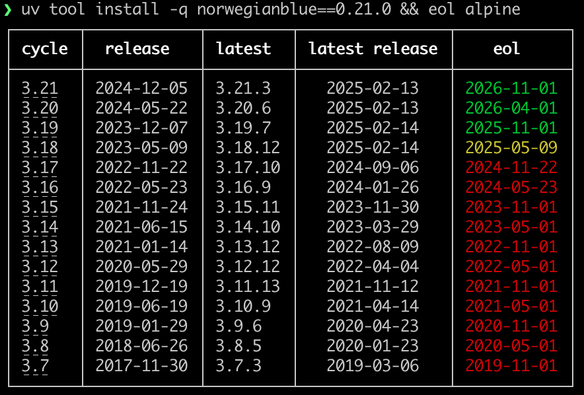This screenshot has width=584, height=395.
Task: Click latest version 3.13.12
Action: pos(248,247)
